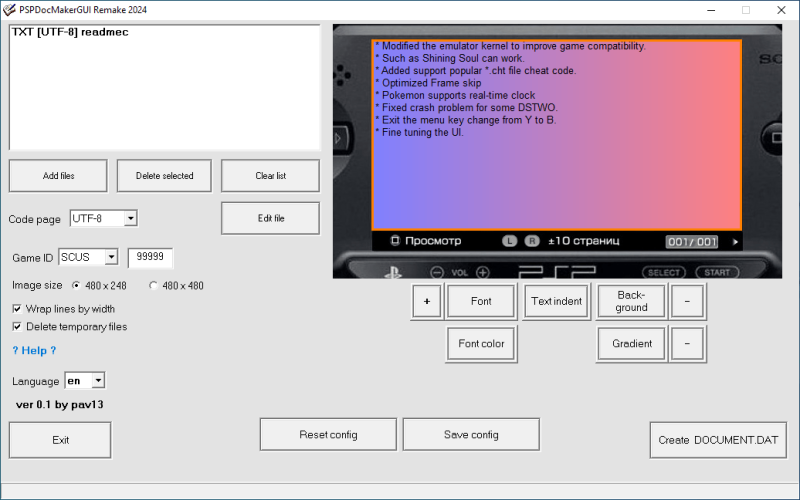
Task: Click the R shoulder icon in preview bar
Action: pyautogui.click(x=532, y=241)
